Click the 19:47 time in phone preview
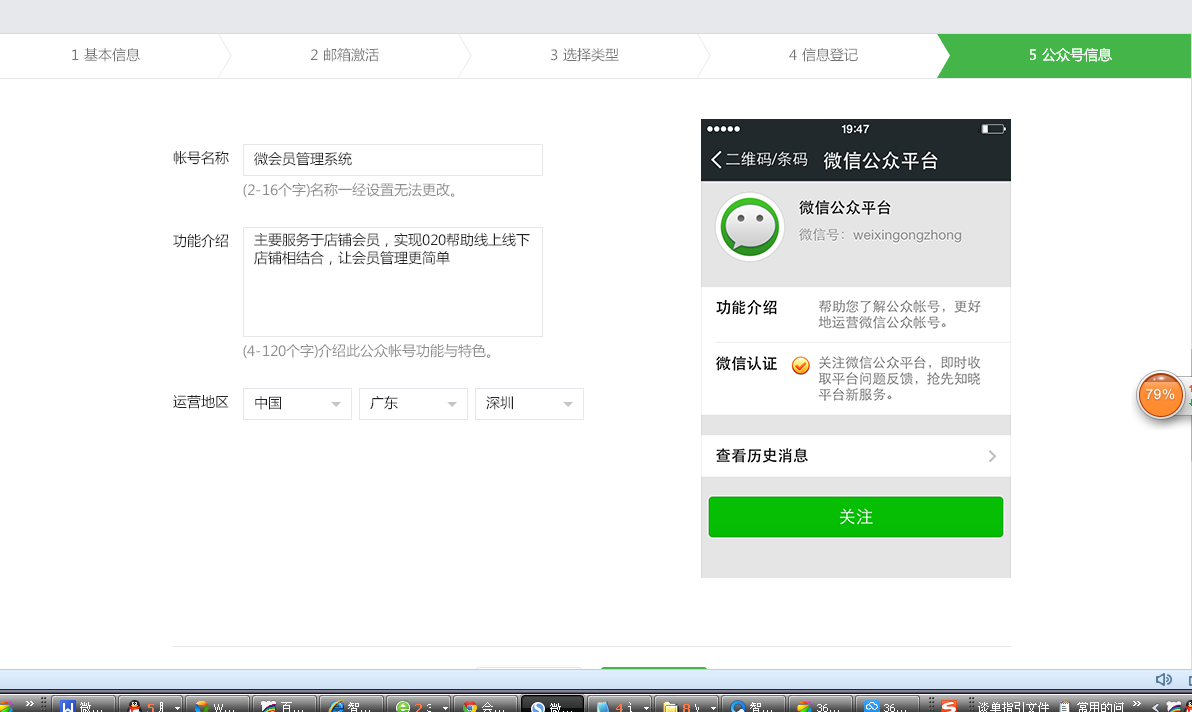 click(x=855, y=129)
